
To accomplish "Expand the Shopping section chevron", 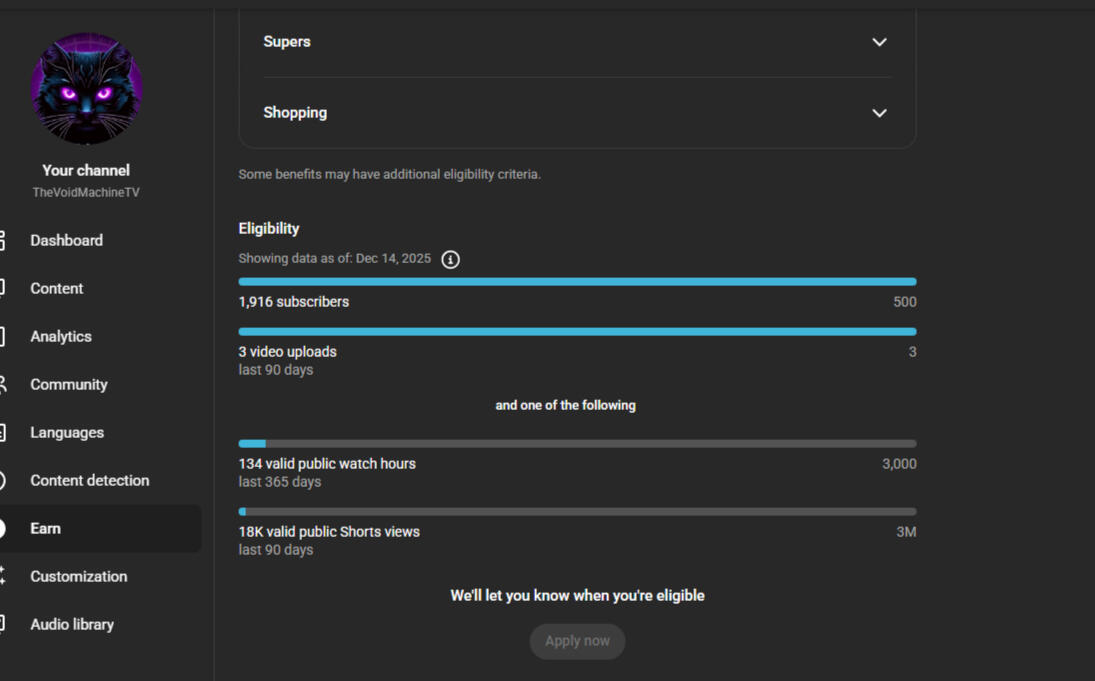I will (879, 113).
